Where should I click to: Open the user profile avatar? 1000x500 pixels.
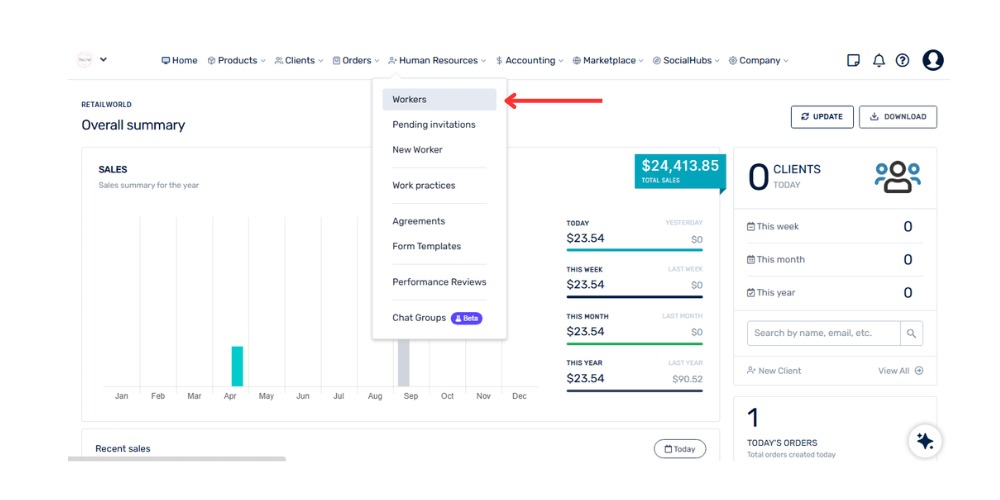[932, 60]
